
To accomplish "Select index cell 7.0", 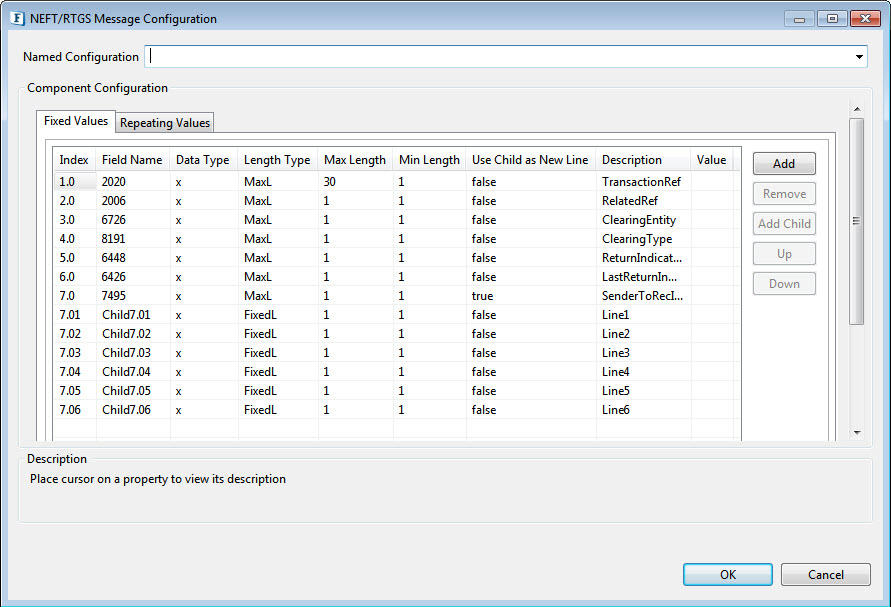I will click(67, 296).
